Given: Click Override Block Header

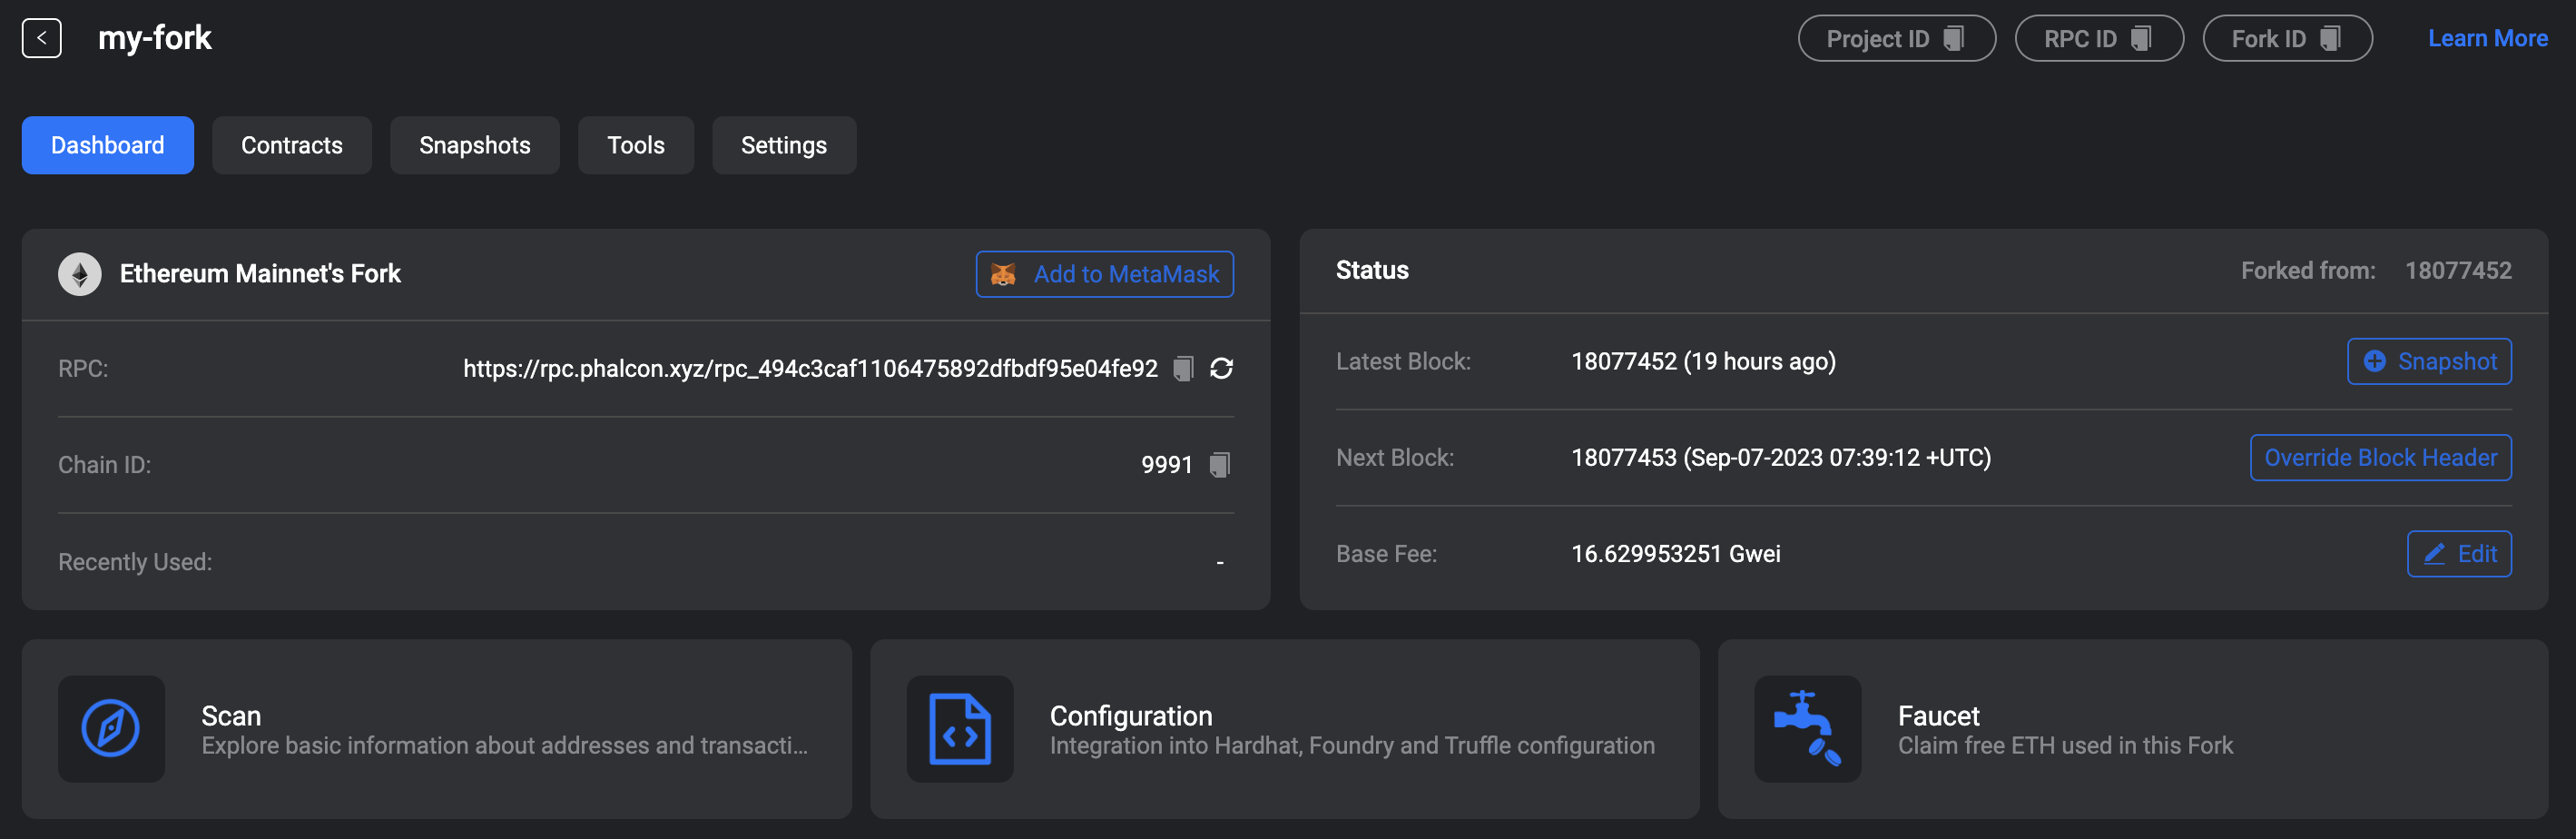Looking at the screenshot, I should (x=2380, y=457).
